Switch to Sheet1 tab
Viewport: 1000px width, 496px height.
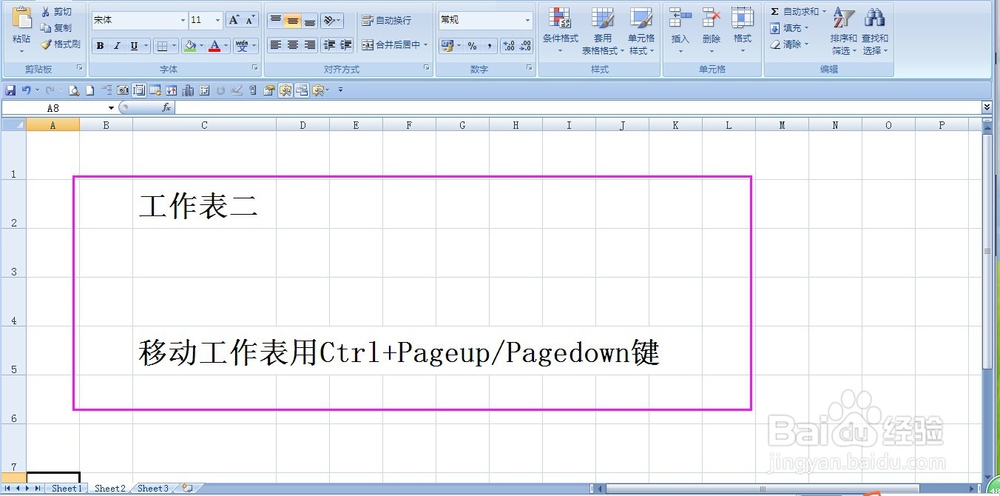[x=67, y=488]
